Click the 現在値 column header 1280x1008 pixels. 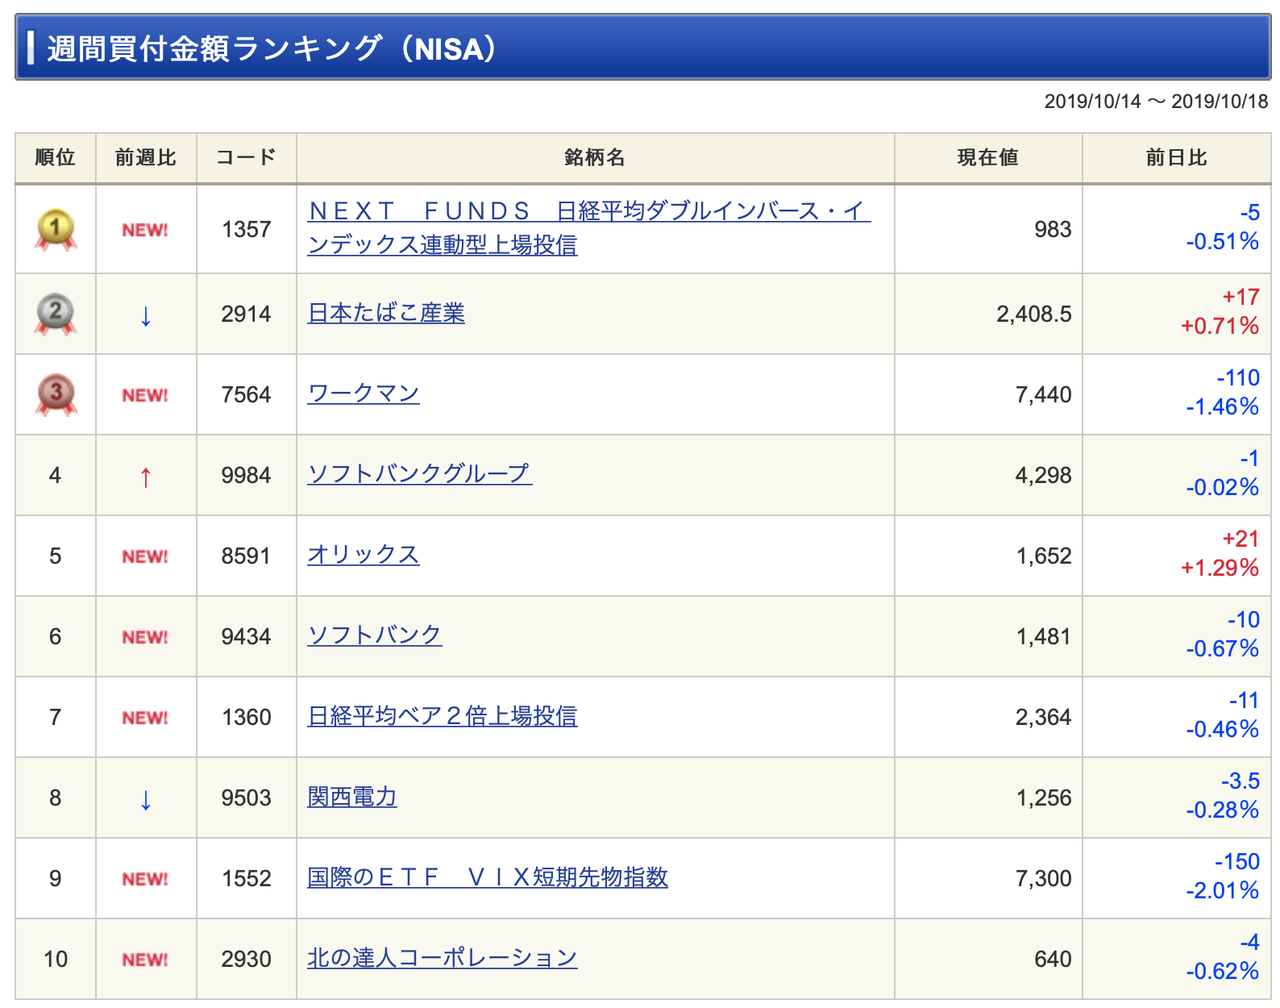[x=988, y=158]
